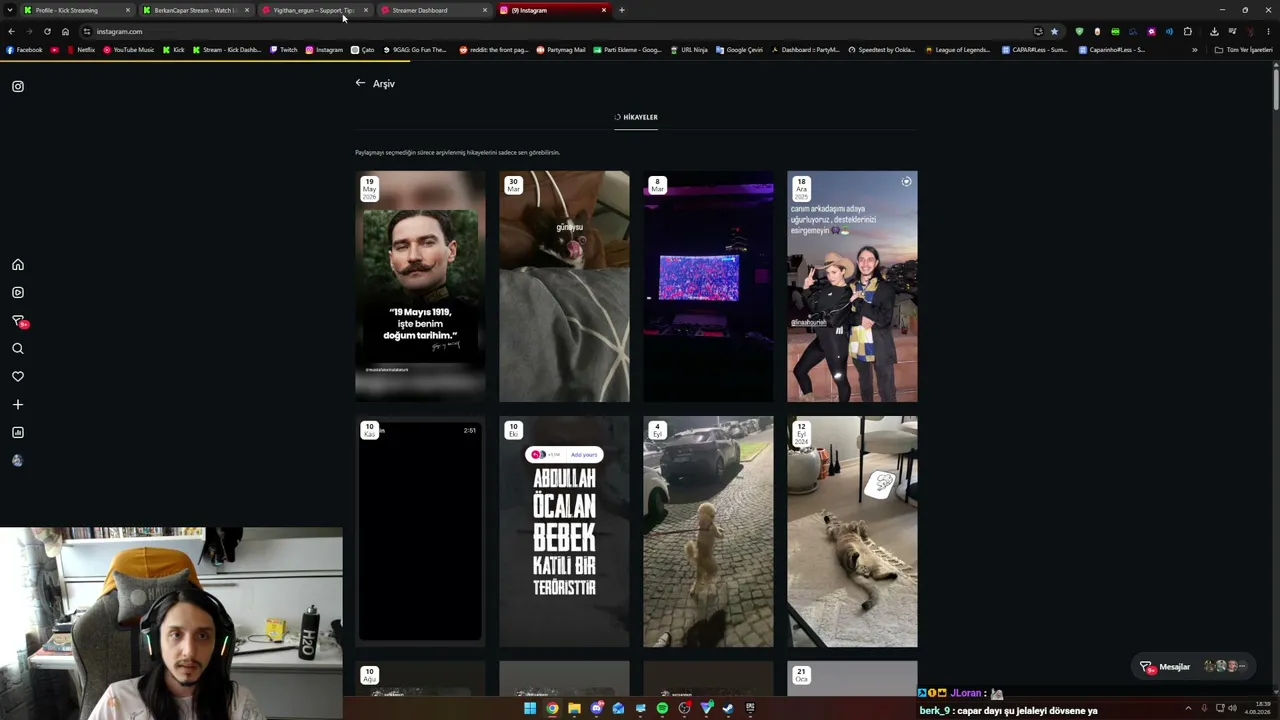Close the Streamer Dashboard tab
Image resolution: width=1280 pixels, height=720 pixels.
click(485, 10)
